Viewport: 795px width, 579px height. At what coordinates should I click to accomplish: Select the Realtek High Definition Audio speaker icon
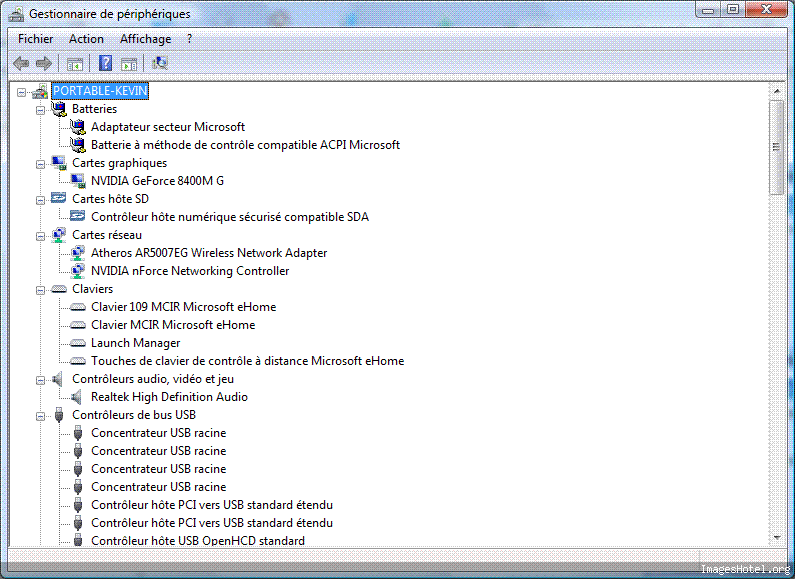pos(78,397)
